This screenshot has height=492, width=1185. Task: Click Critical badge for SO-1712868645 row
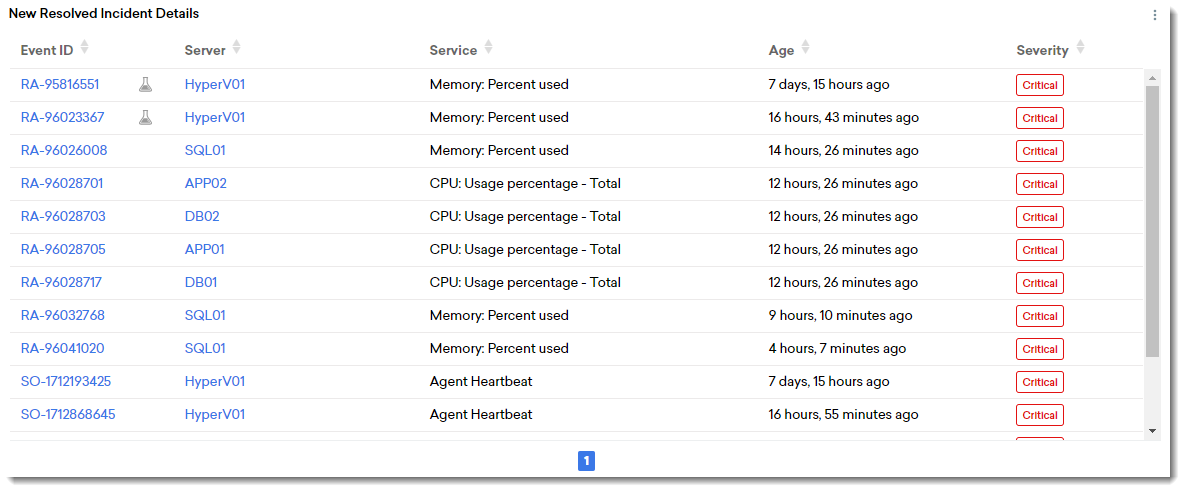point(1039,415)
